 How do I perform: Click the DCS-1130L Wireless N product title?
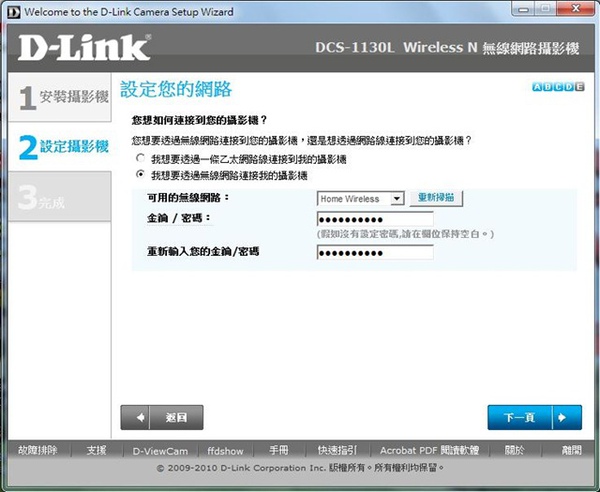tap(447, 48)
